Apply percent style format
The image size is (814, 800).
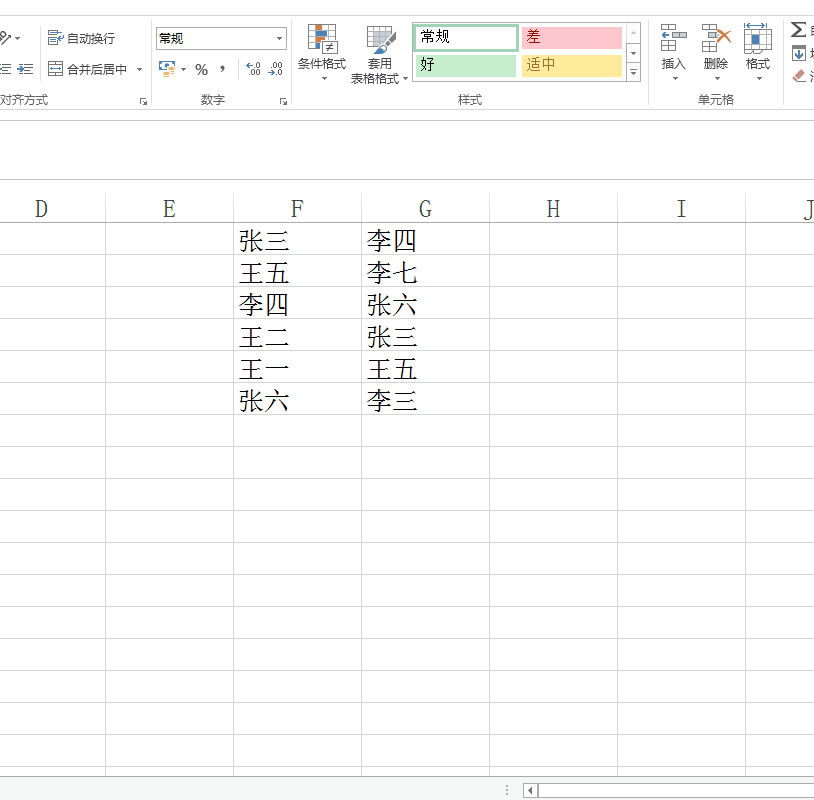(201, 69)
